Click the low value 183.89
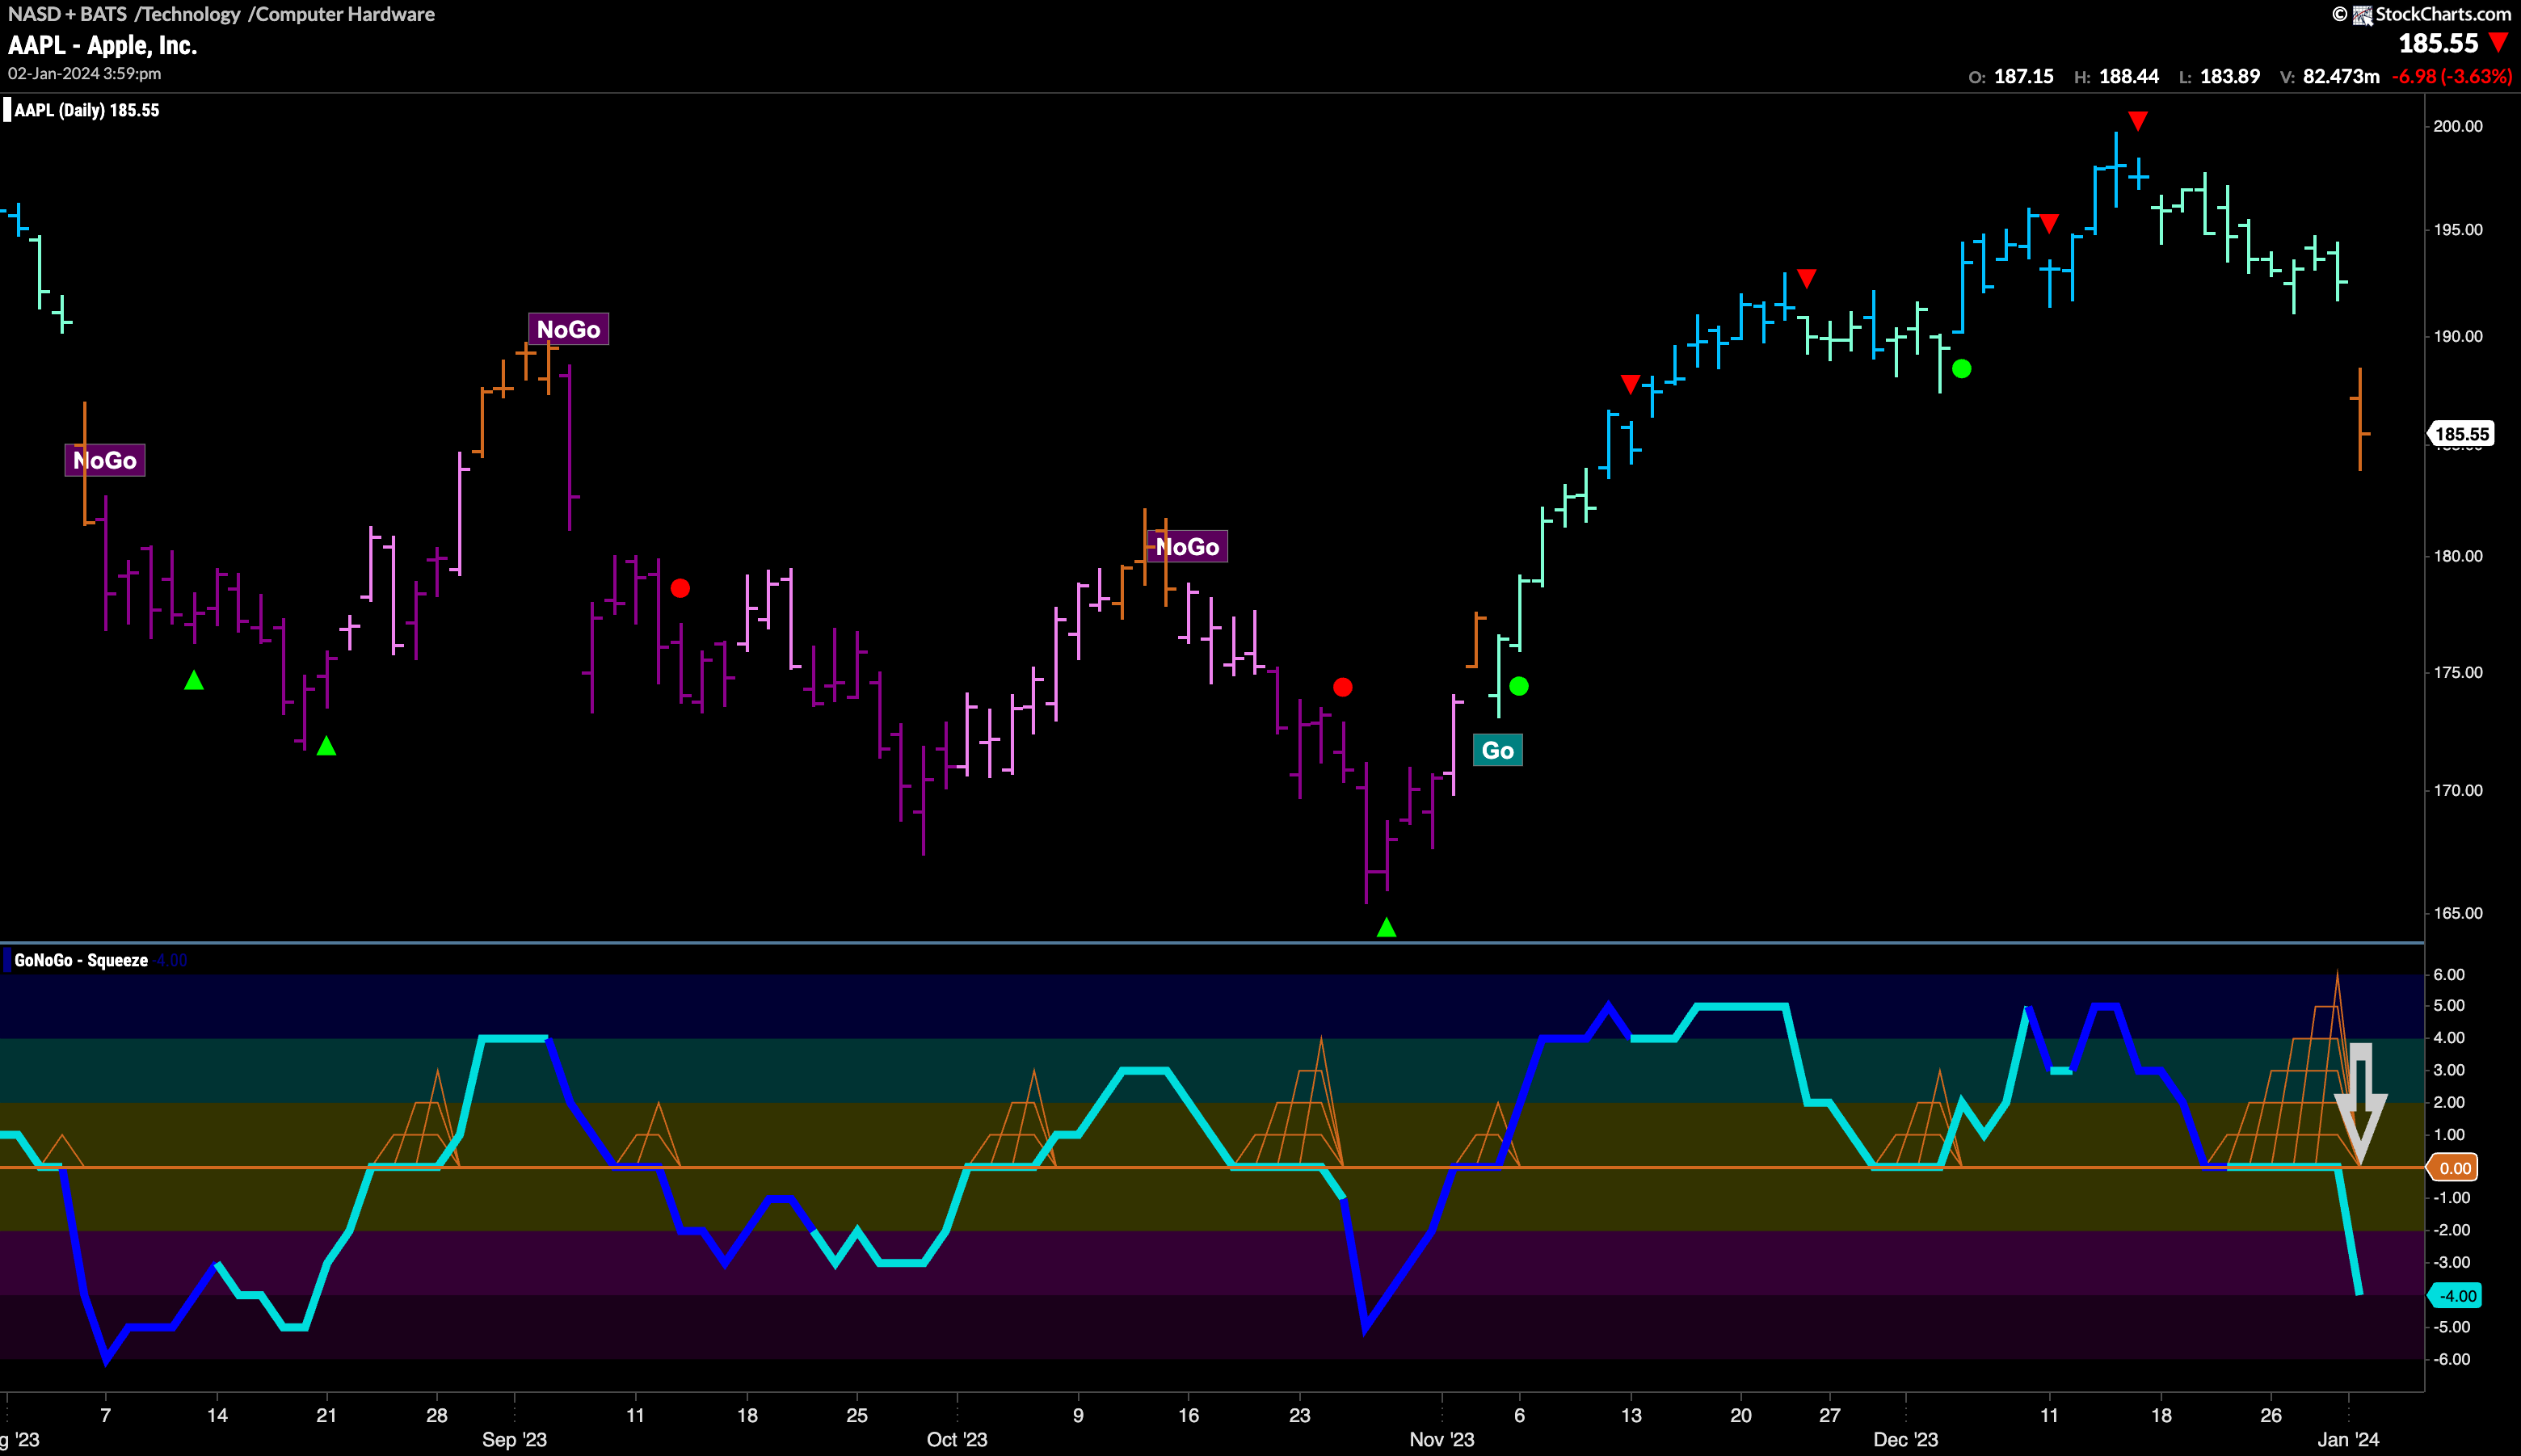 point(2229,76)
